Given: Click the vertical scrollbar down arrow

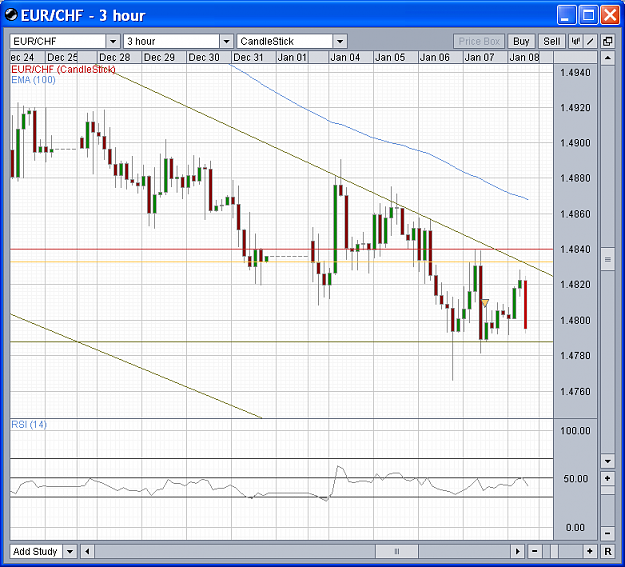Looking at the screenshot, I should pos(608,462).
